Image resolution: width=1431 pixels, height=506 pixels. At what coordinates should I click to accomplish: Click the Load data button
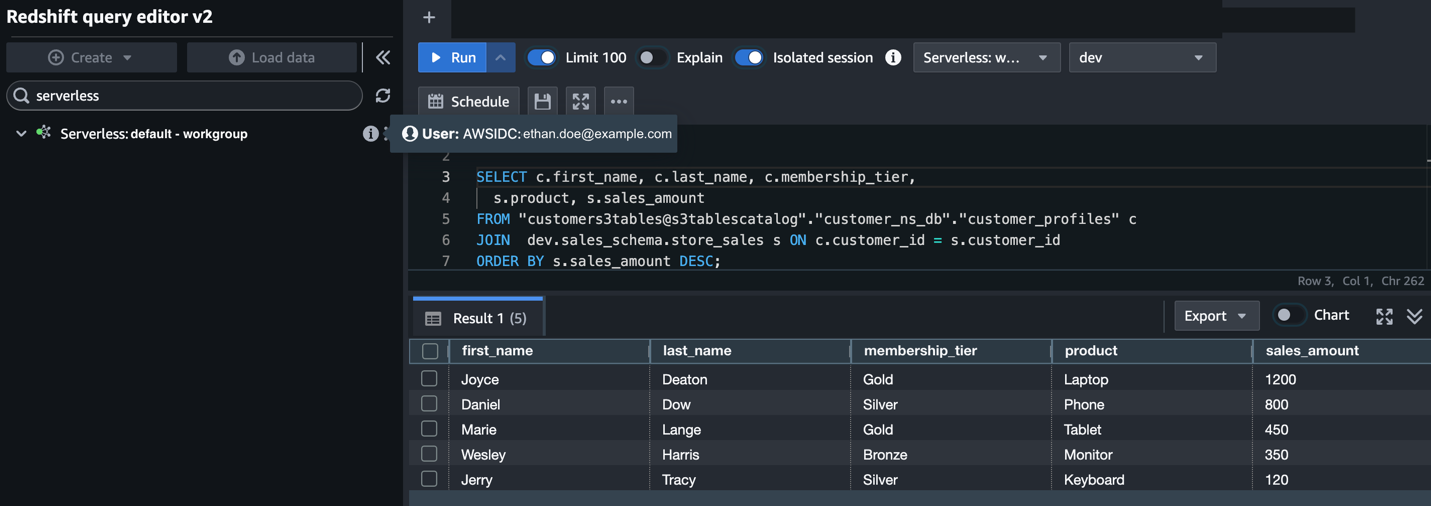click(x=272, y=58)
